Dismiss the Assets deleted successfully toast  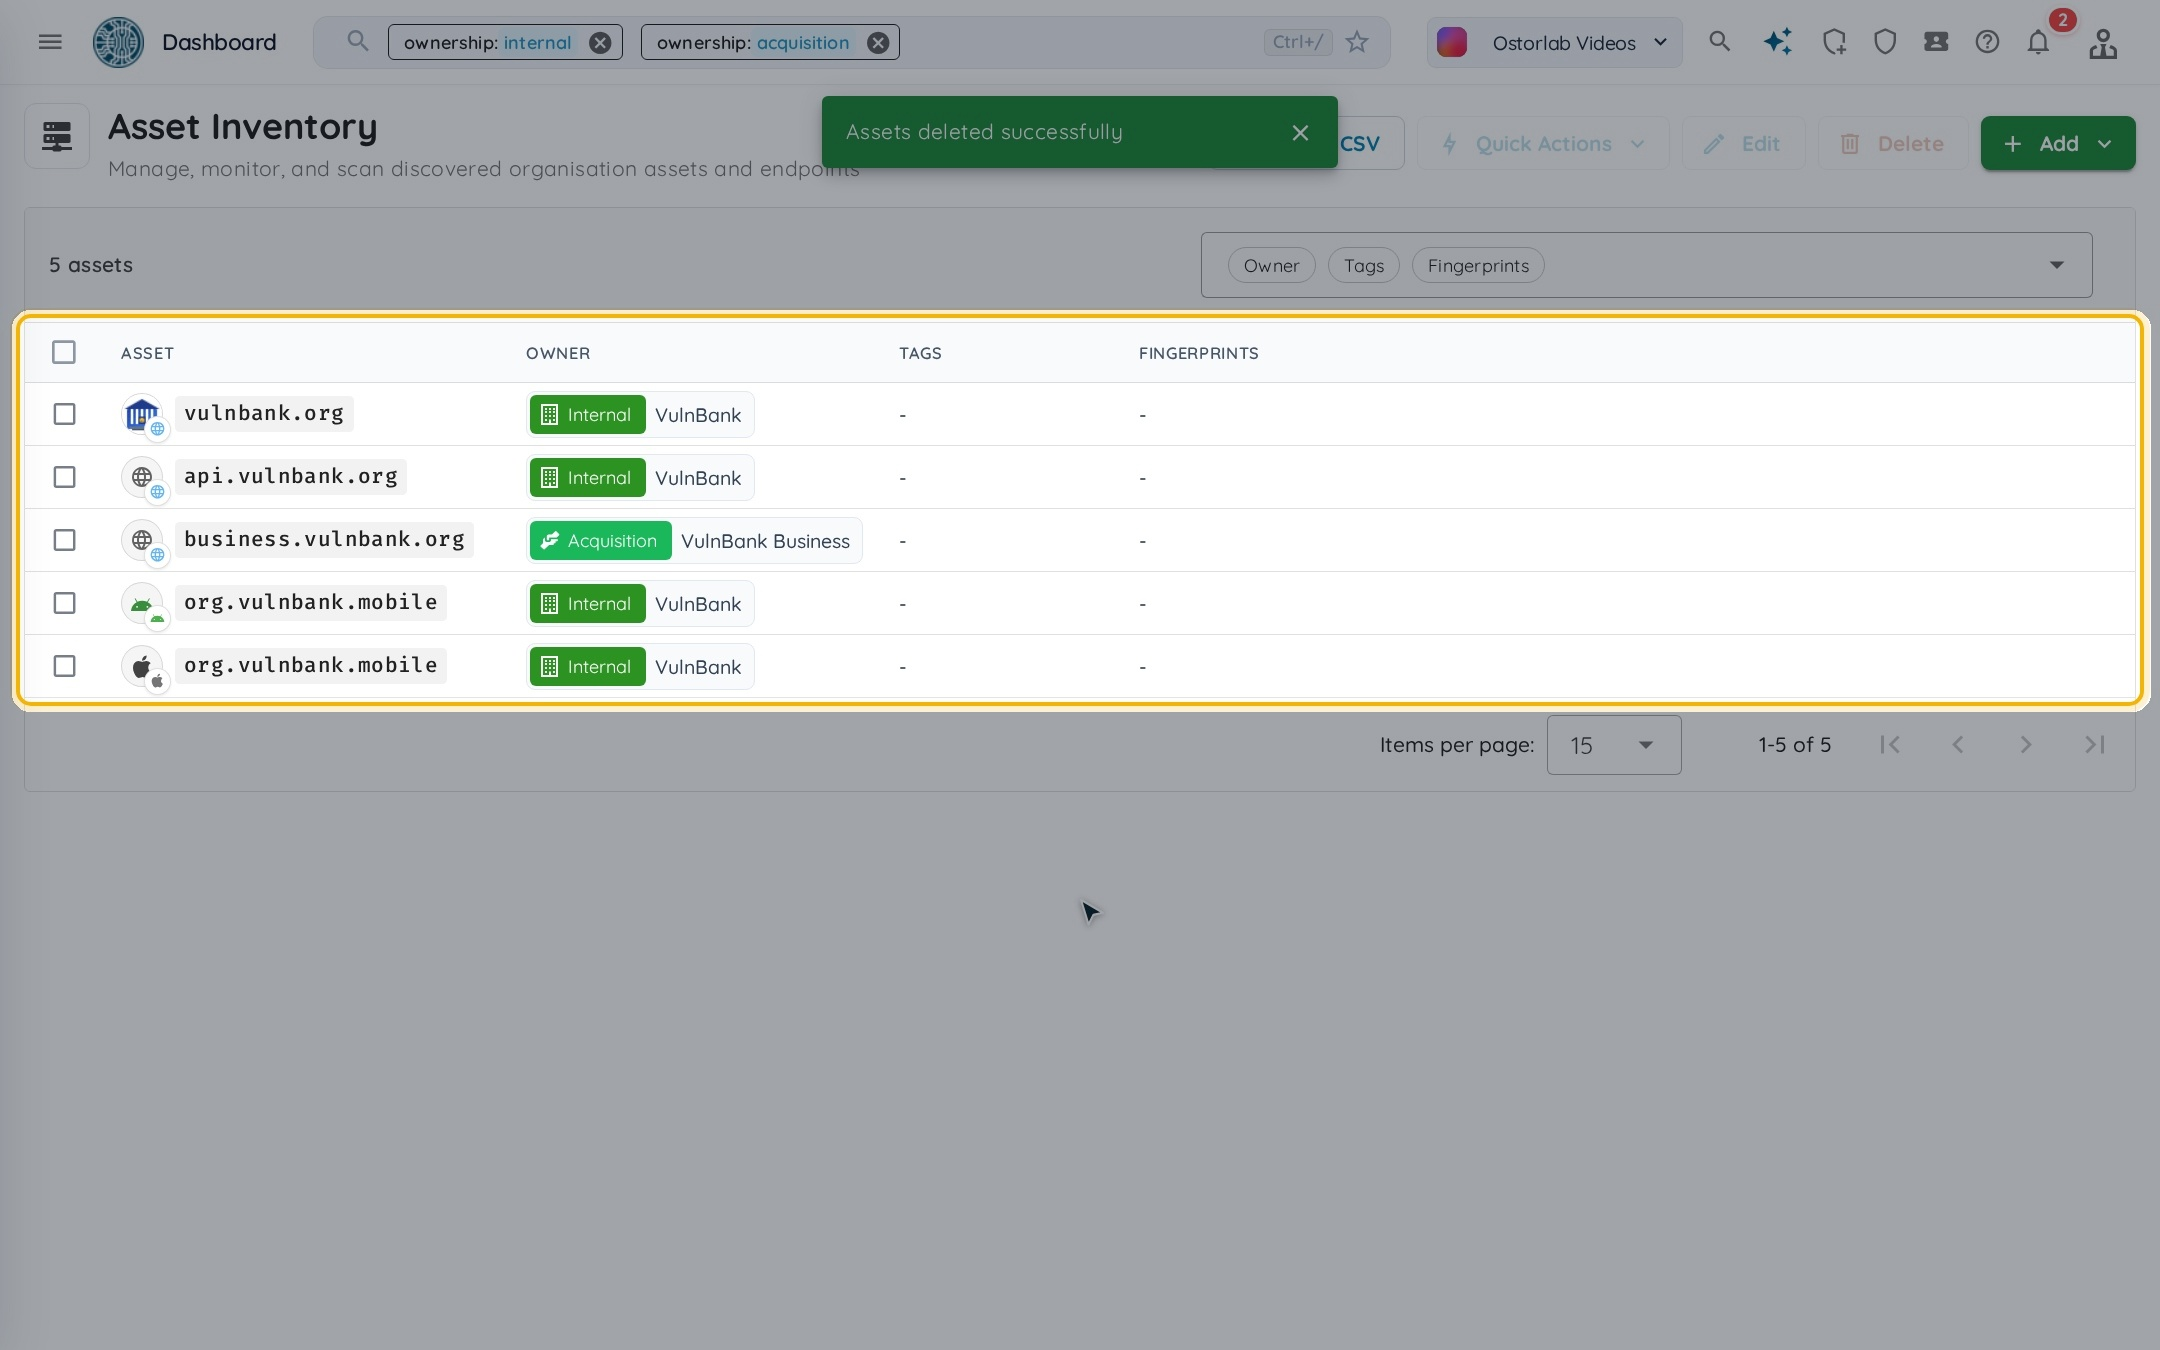[1300, 132]
